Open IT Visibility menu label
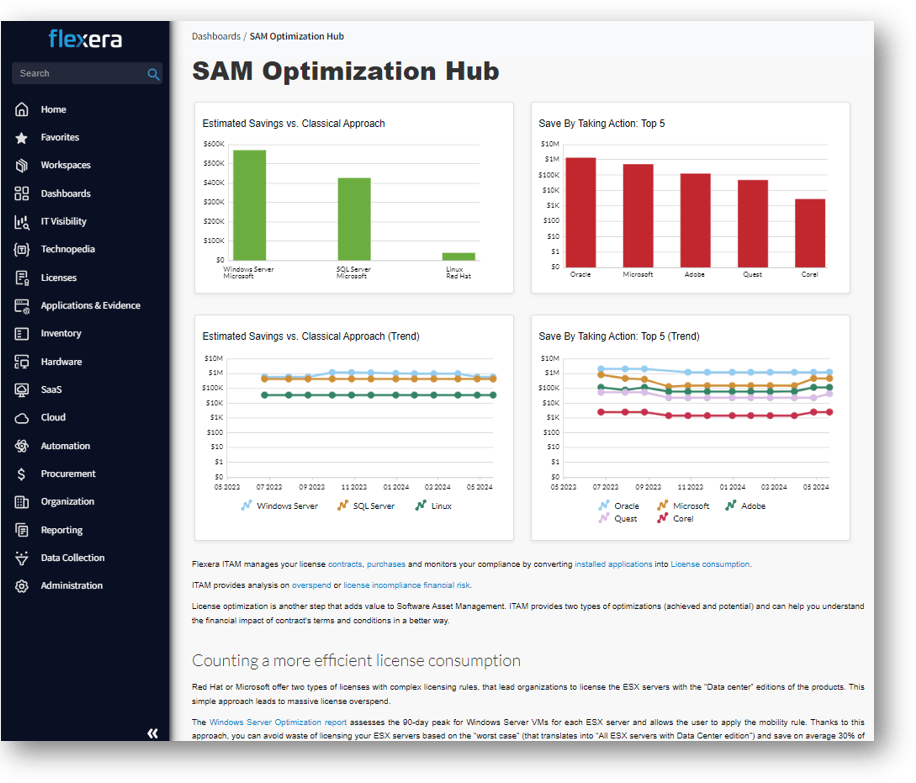The image size is (916, 783). (64, 221)
